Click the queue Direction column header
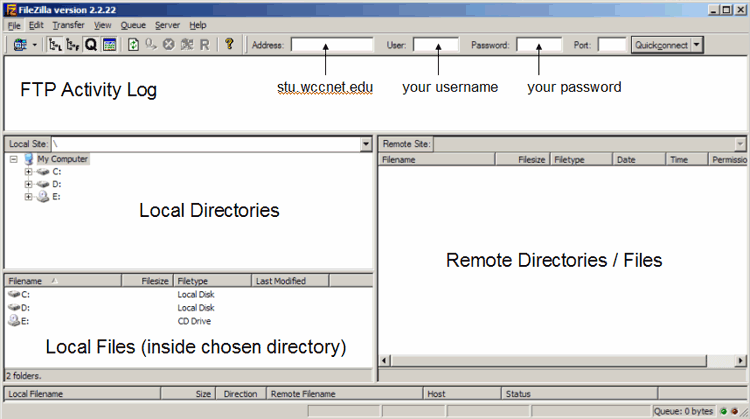750x419 pixels. click(241, 394)
